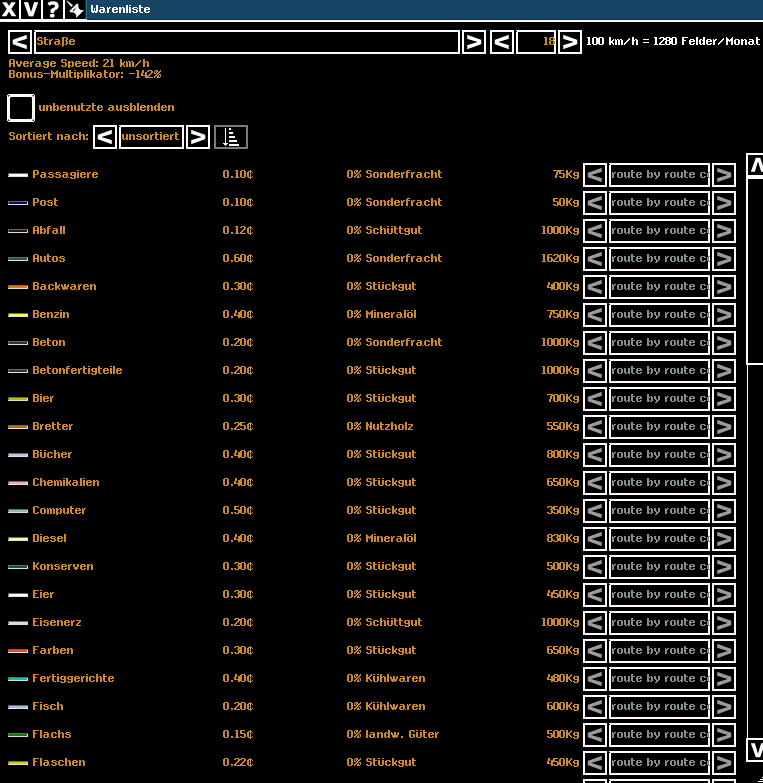Click the vertical scrollbar track

[x=755, y=550]
